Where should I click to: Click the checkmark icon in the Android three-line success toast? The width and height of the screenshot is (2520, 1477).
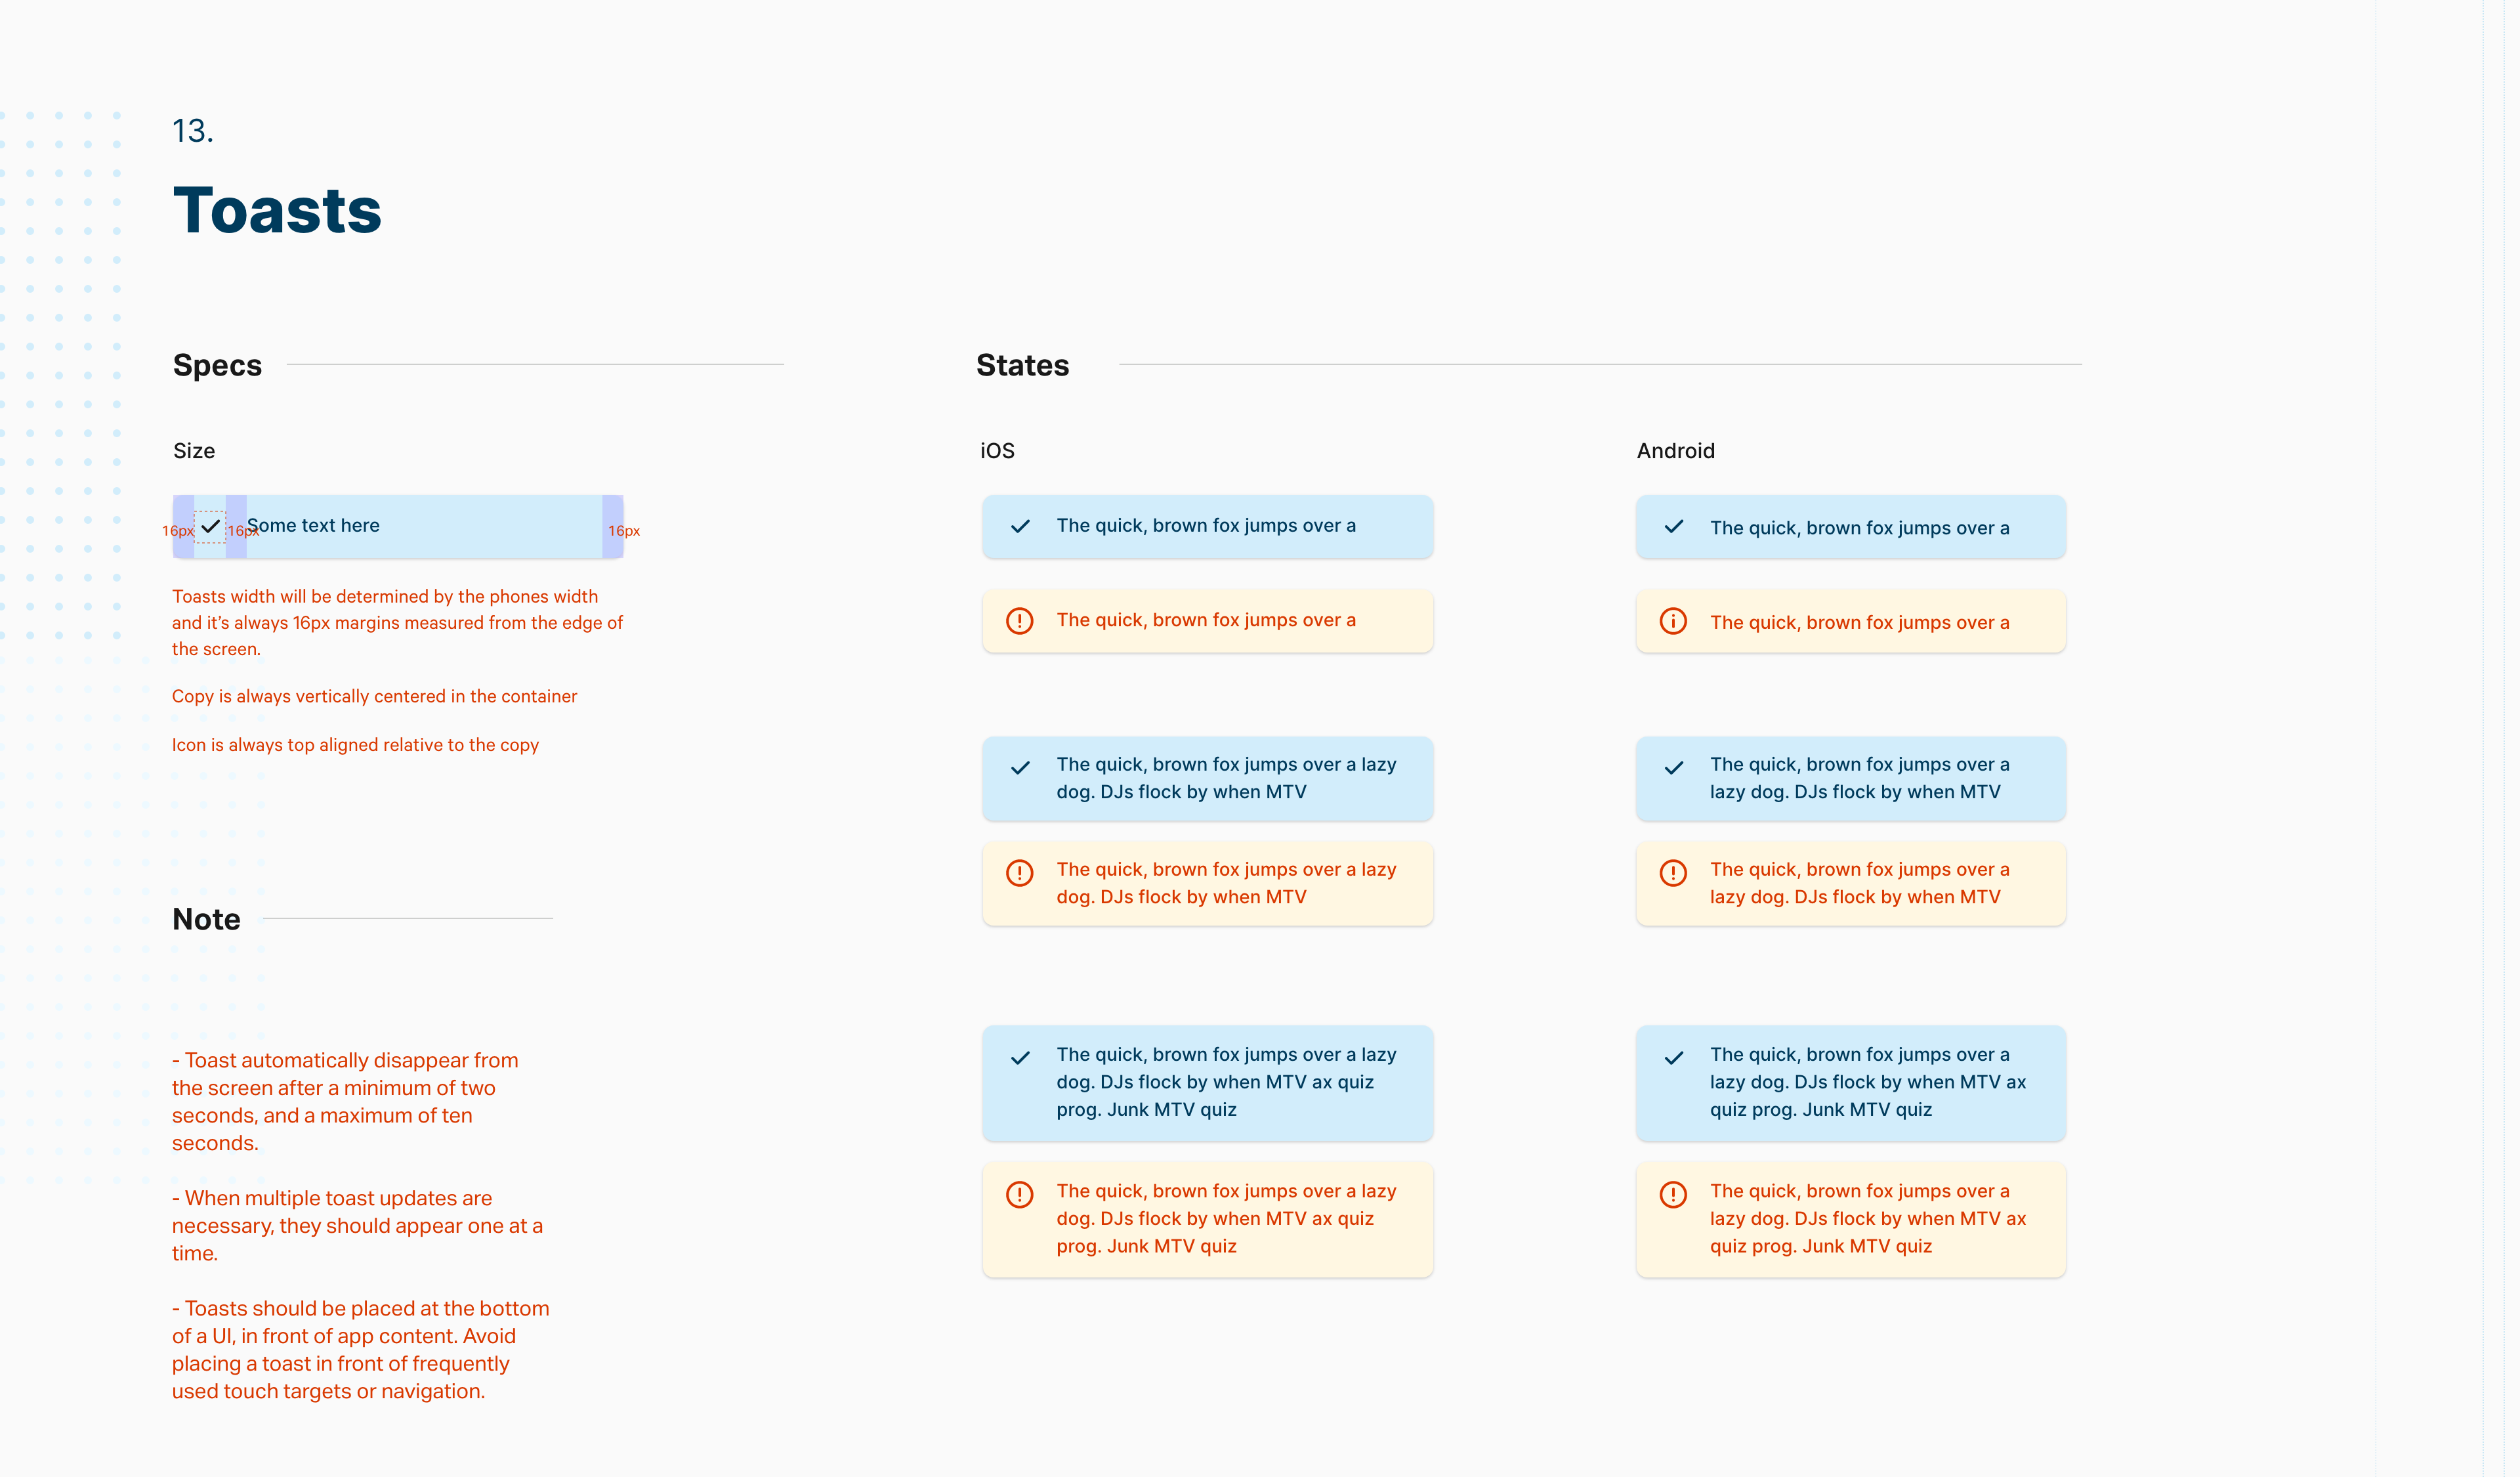tap(1674, 1058)
